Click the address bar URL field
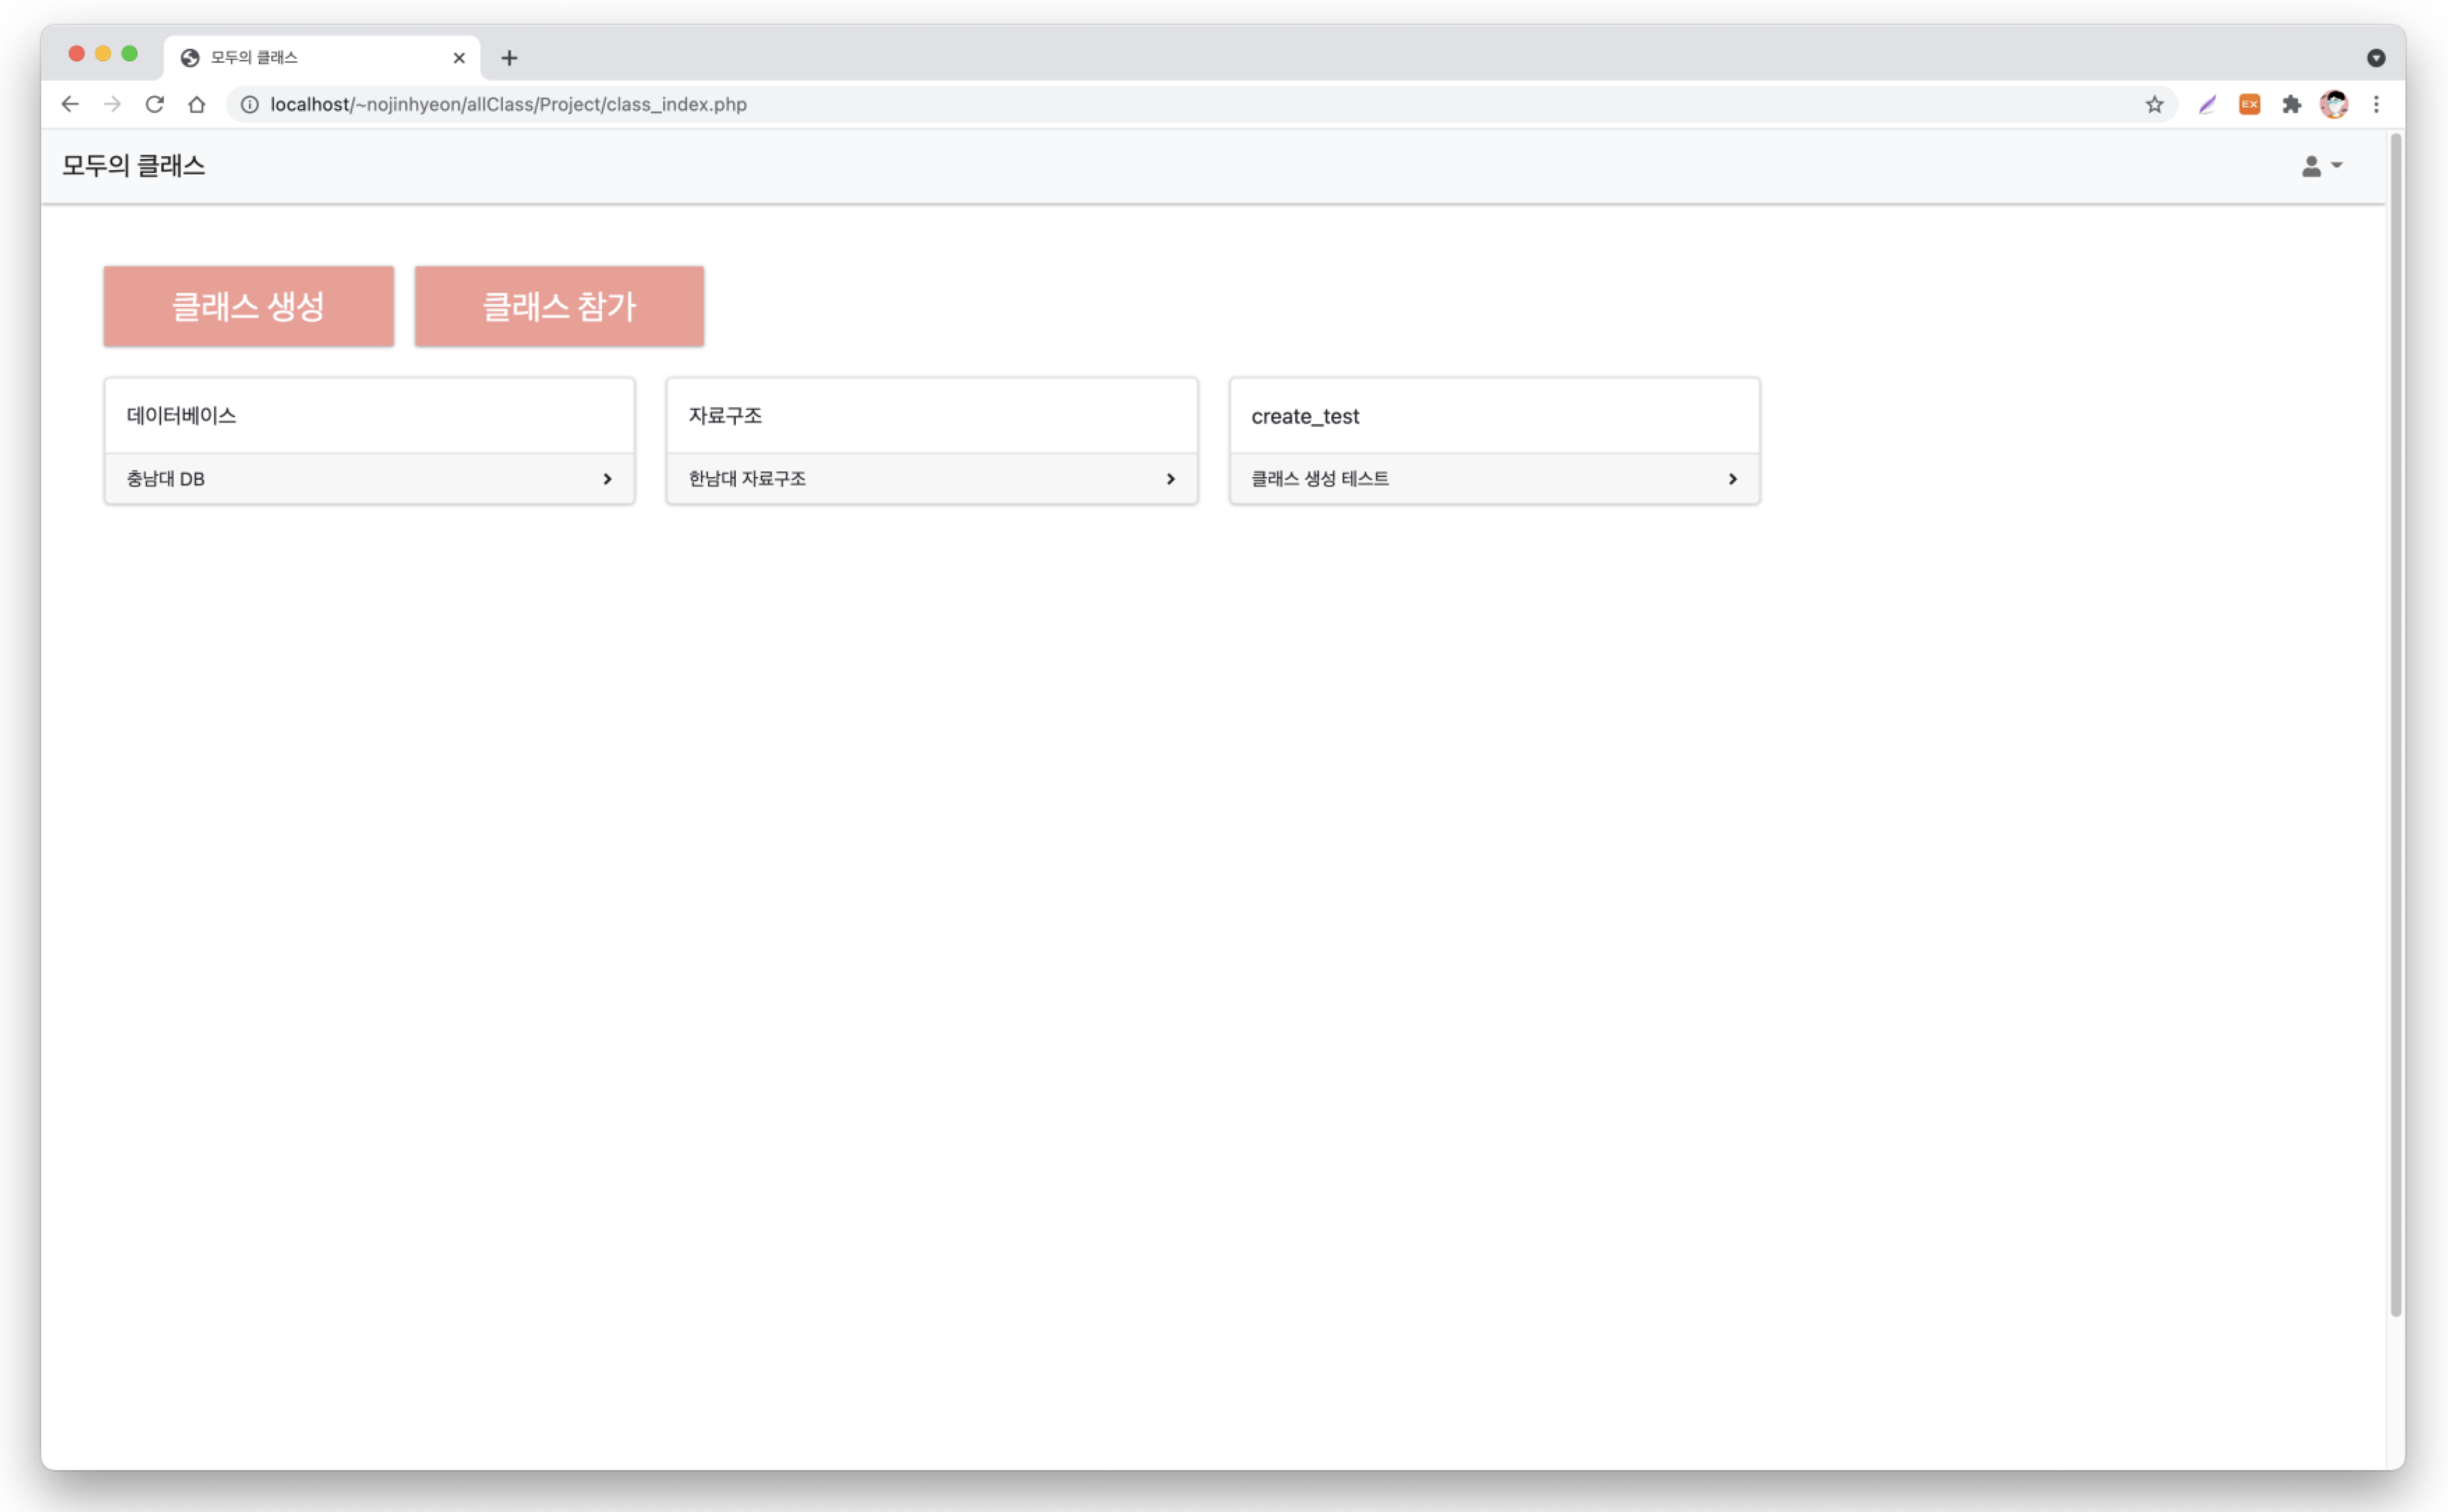Image resolution: width=2448 pixels, height=1512 pixels. coord(1000,104)
